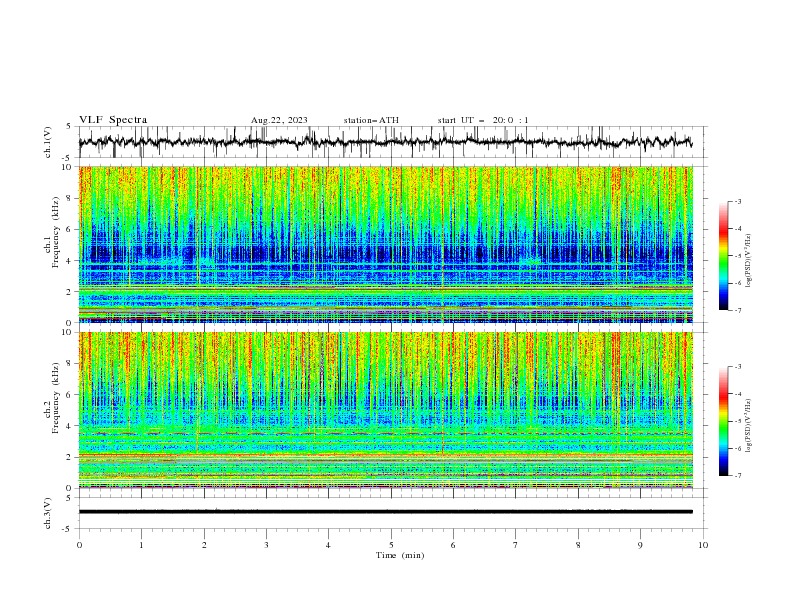Click the ch.2 "Frequency (kHz)" y-axis label
The height and width of the screenshot is (612, 792).
(56, 398)
